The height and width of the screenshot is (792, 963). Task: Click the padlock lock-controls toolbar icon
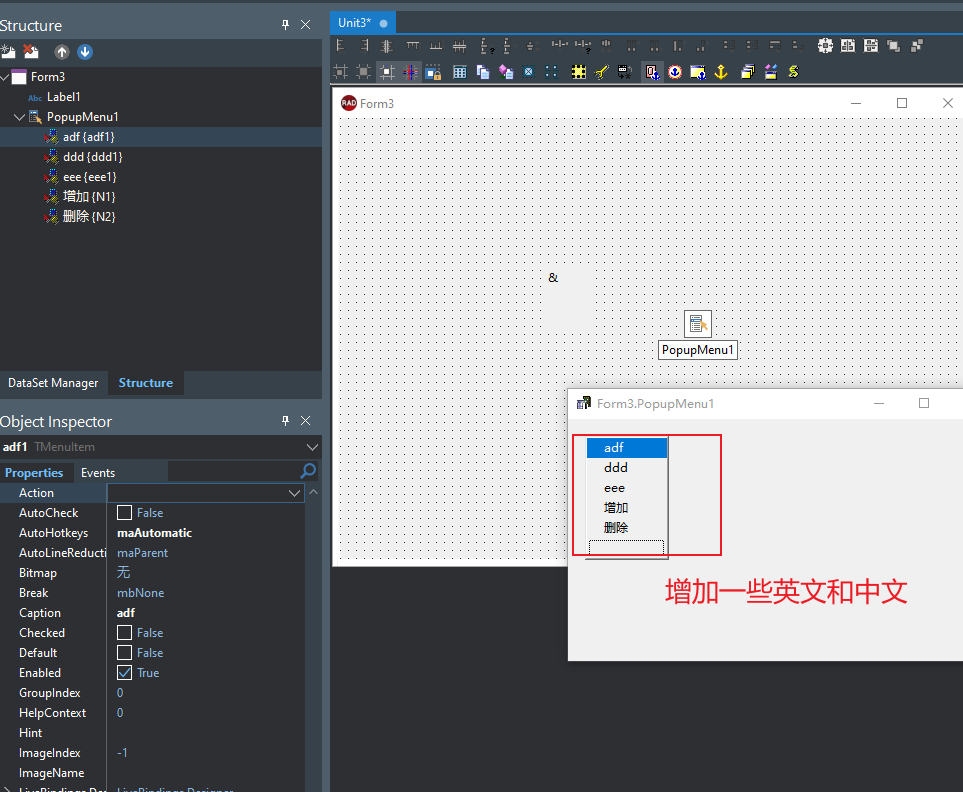434,72
